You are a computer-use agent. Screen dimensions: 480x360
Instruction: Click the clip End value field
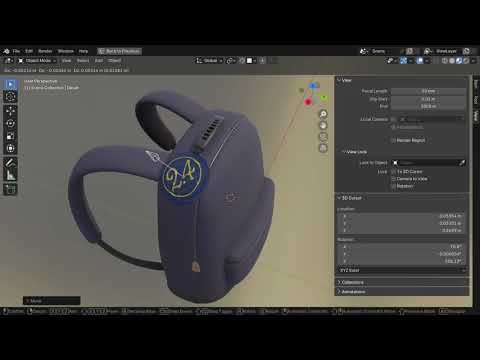tap(428, 106)
